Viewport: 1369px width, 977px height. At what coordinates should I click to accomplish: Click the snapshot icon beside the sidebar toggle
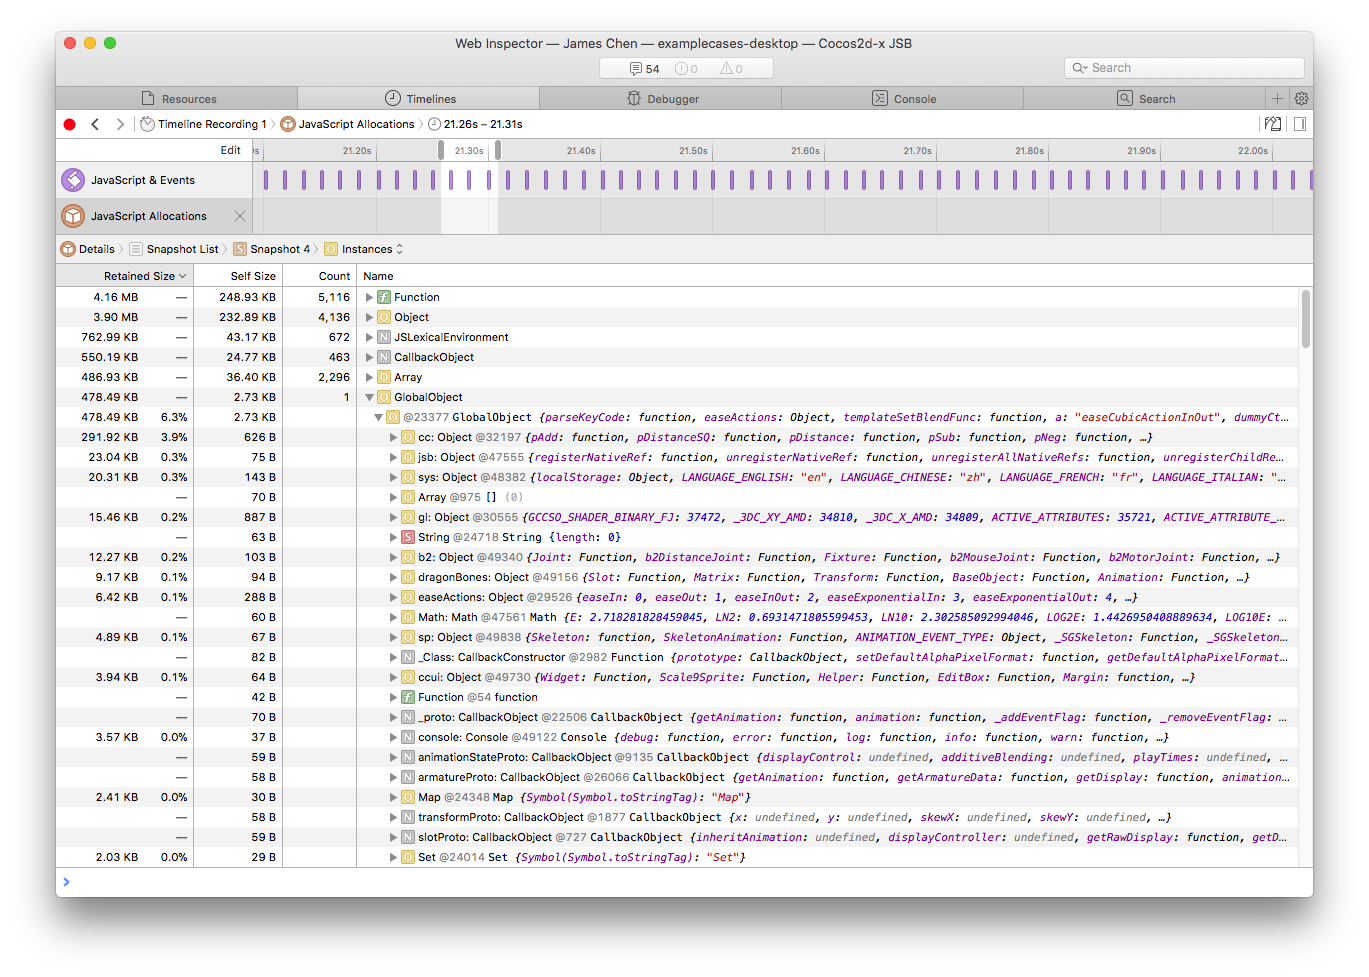coord(1273,124)
